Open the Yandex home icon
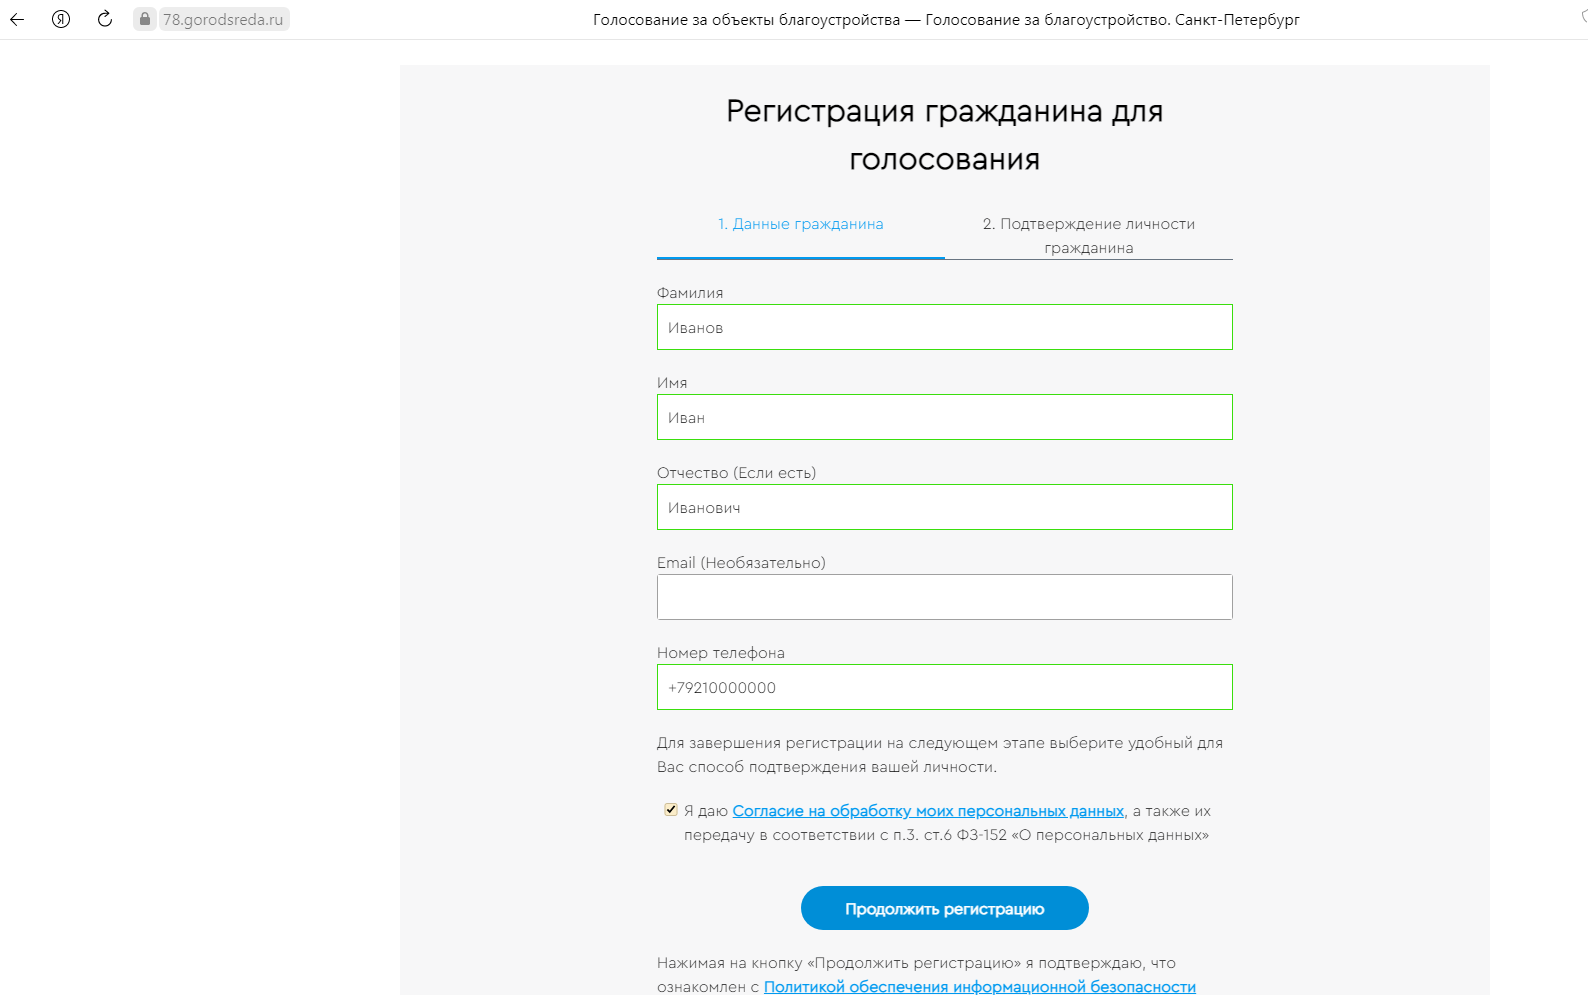The height and width of the screenshot is (995, 1588). pos(61,19)
